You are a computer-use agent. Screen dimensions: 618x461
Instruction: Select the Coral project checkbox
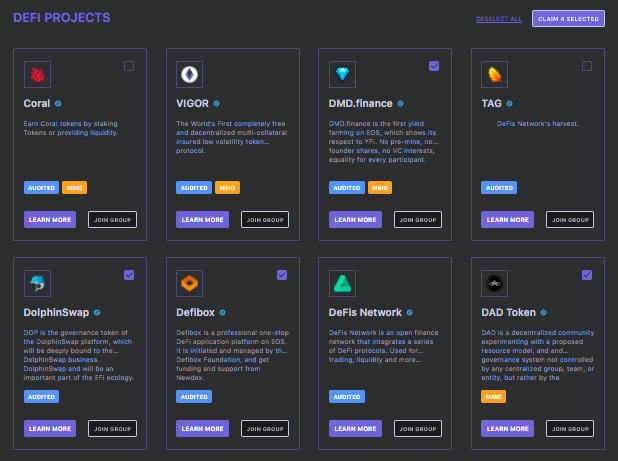coord(129,66)
